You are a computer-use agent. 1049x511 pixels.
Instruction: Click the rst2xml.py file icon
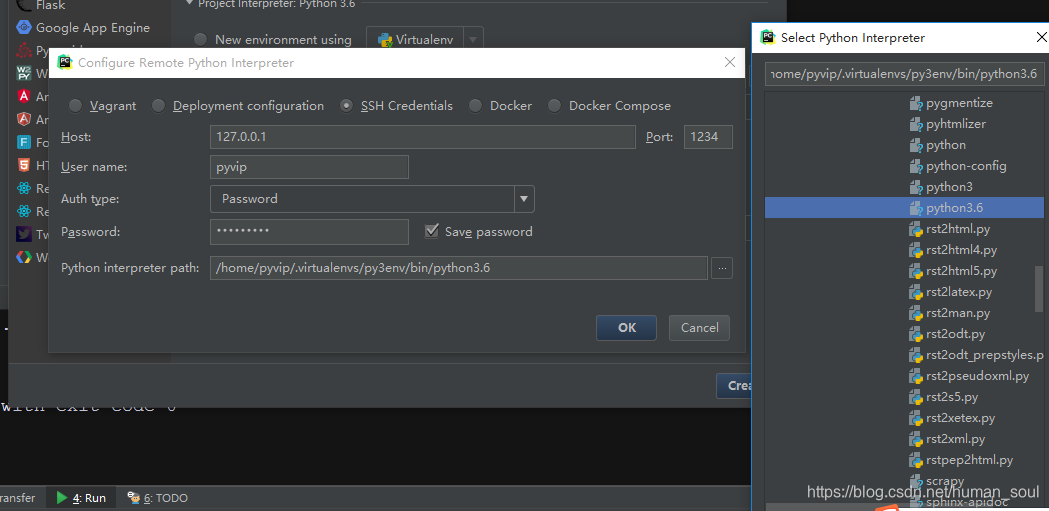916,439
